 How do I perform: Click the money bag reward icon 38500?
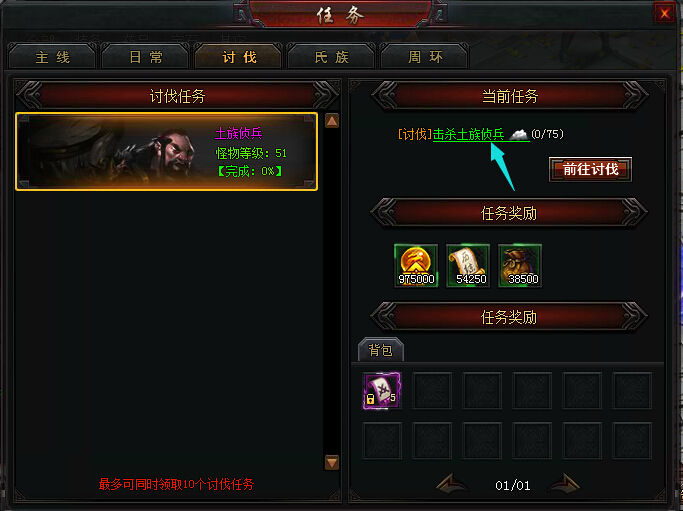(520, 265)
